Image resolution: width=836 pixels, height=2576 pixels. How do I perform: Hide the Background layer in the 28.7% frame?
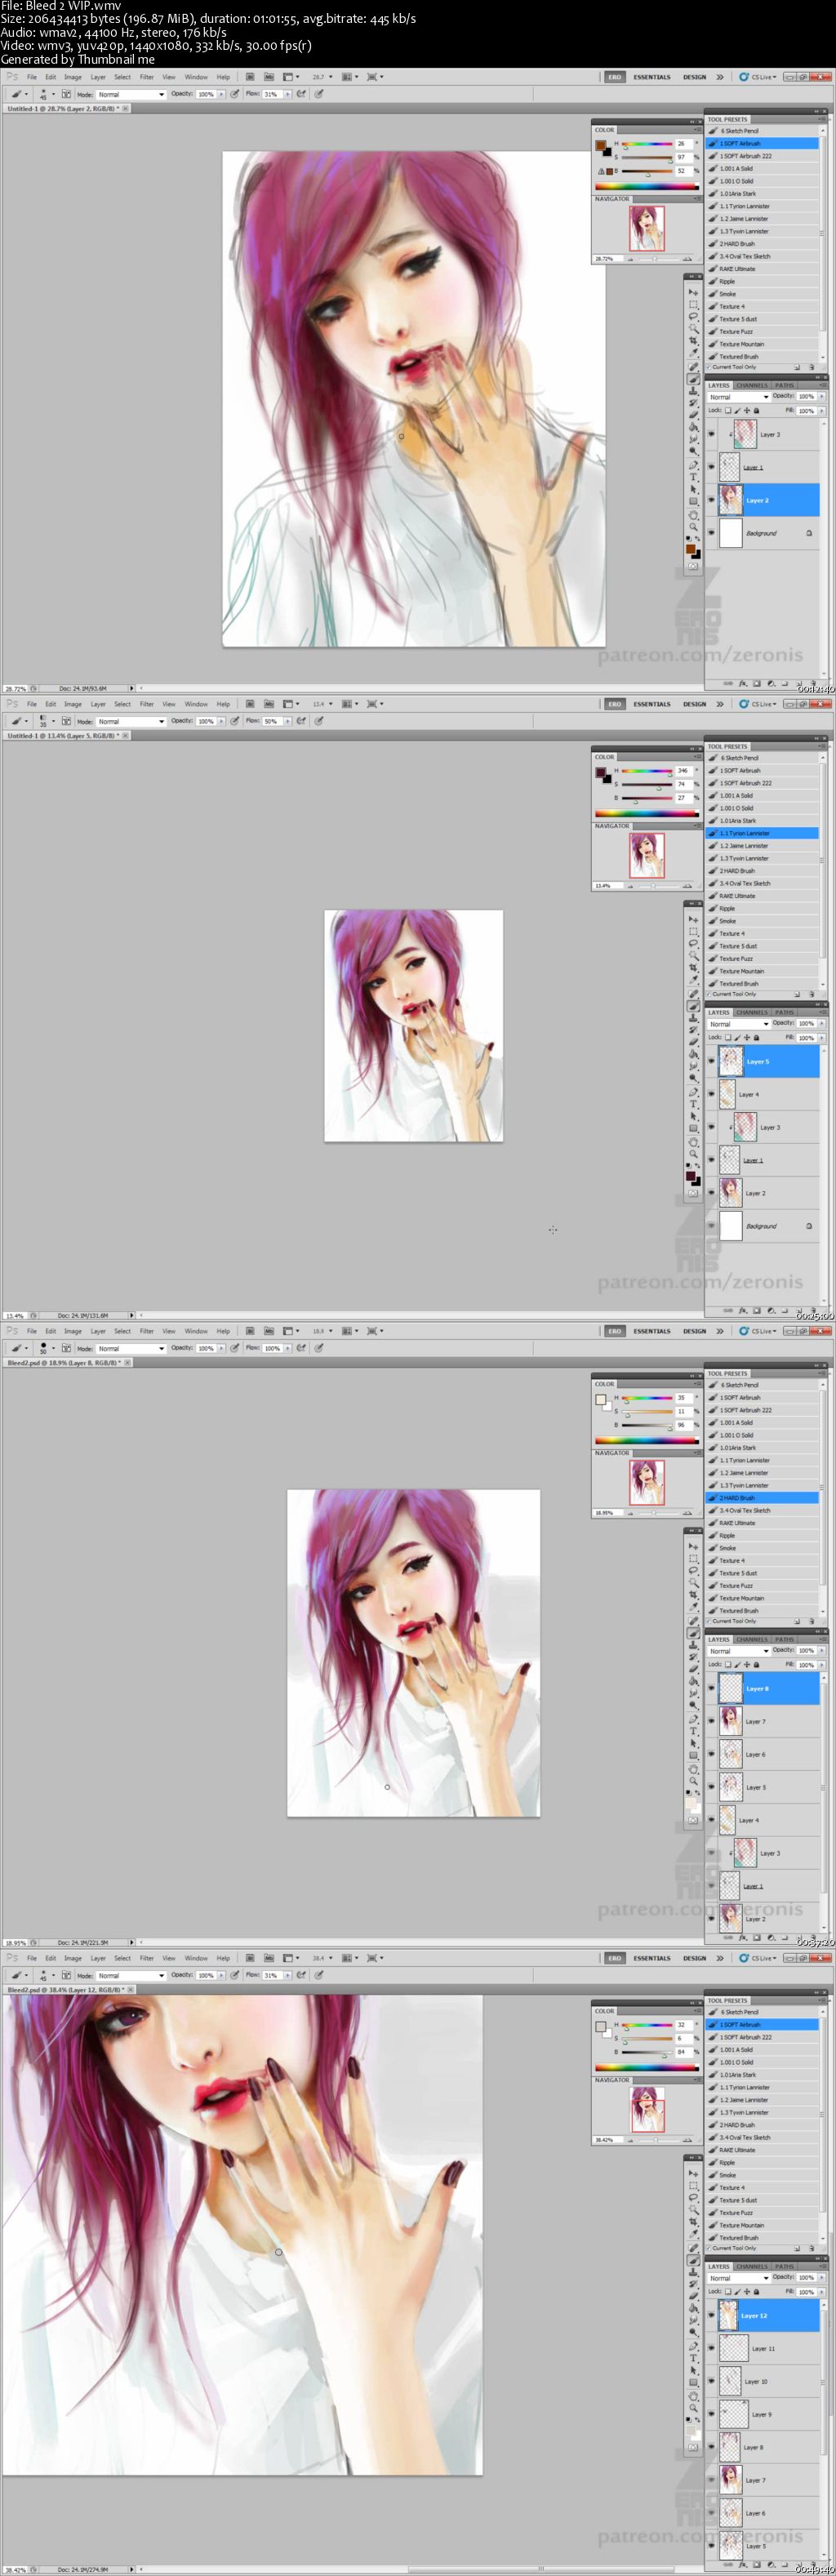711,533
